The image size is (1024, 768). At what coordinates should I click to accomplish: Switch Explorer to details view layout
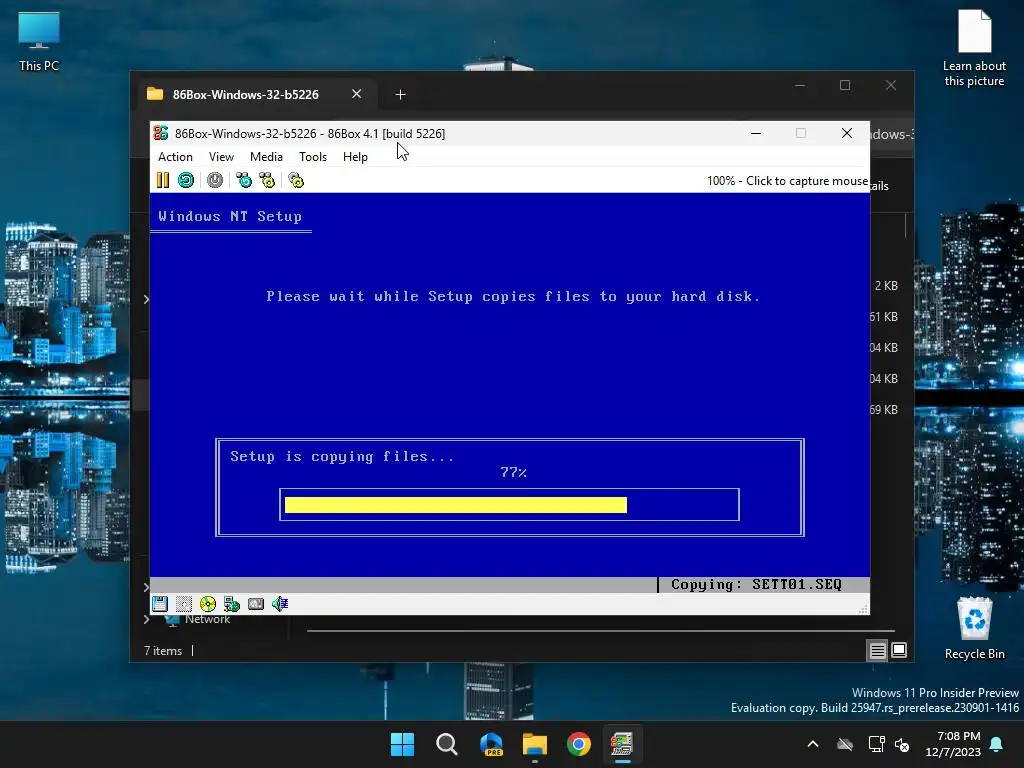click(x=877, y=650)
